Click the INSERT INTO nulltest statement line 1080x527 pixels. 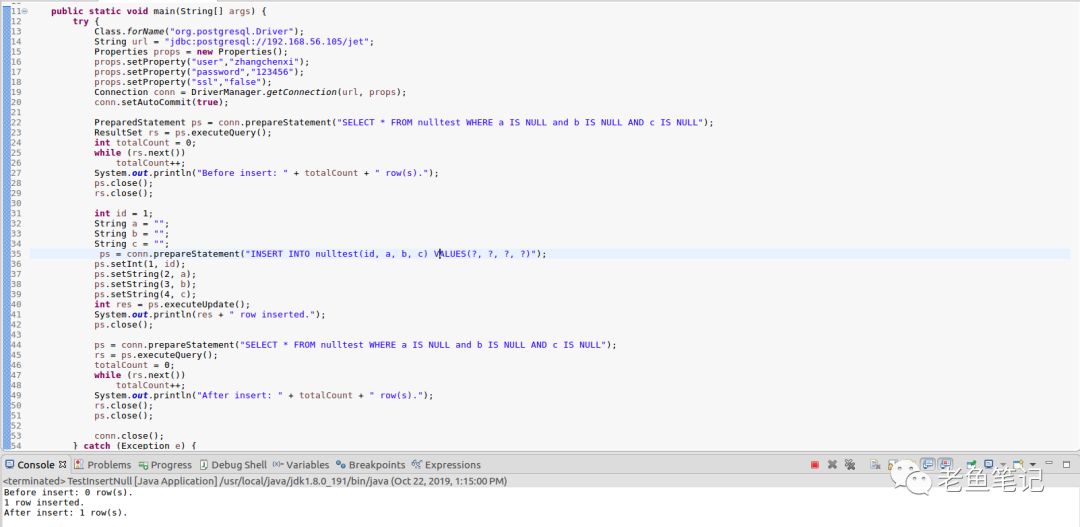(x=322, y=254)
